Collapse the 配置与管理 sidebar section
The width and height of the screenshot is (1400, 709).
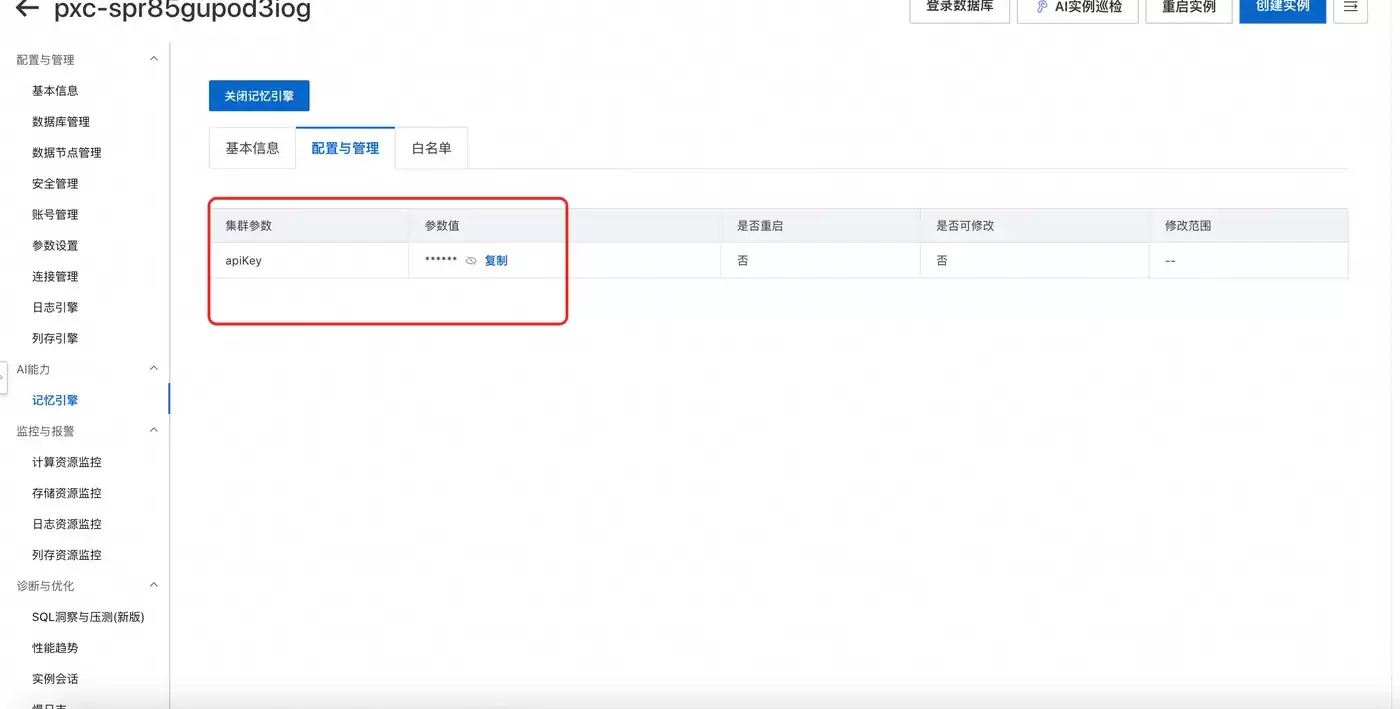point(154,60)
